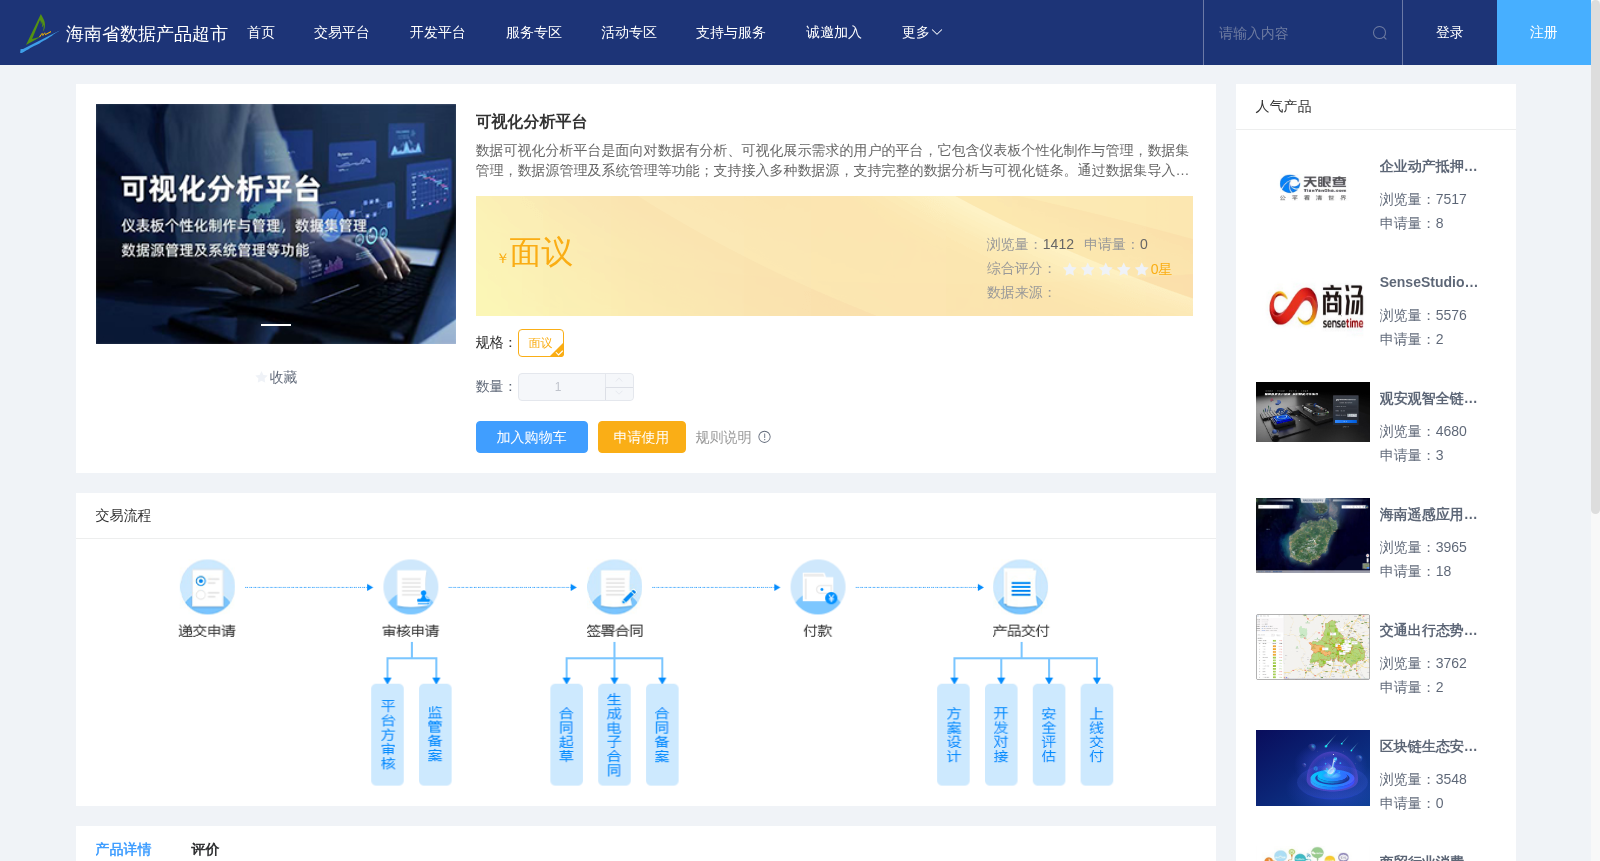Viewport: 1600px width, 861px height.
Task: Click the 平台方审核 sub-step box
Action: (387, 735)
